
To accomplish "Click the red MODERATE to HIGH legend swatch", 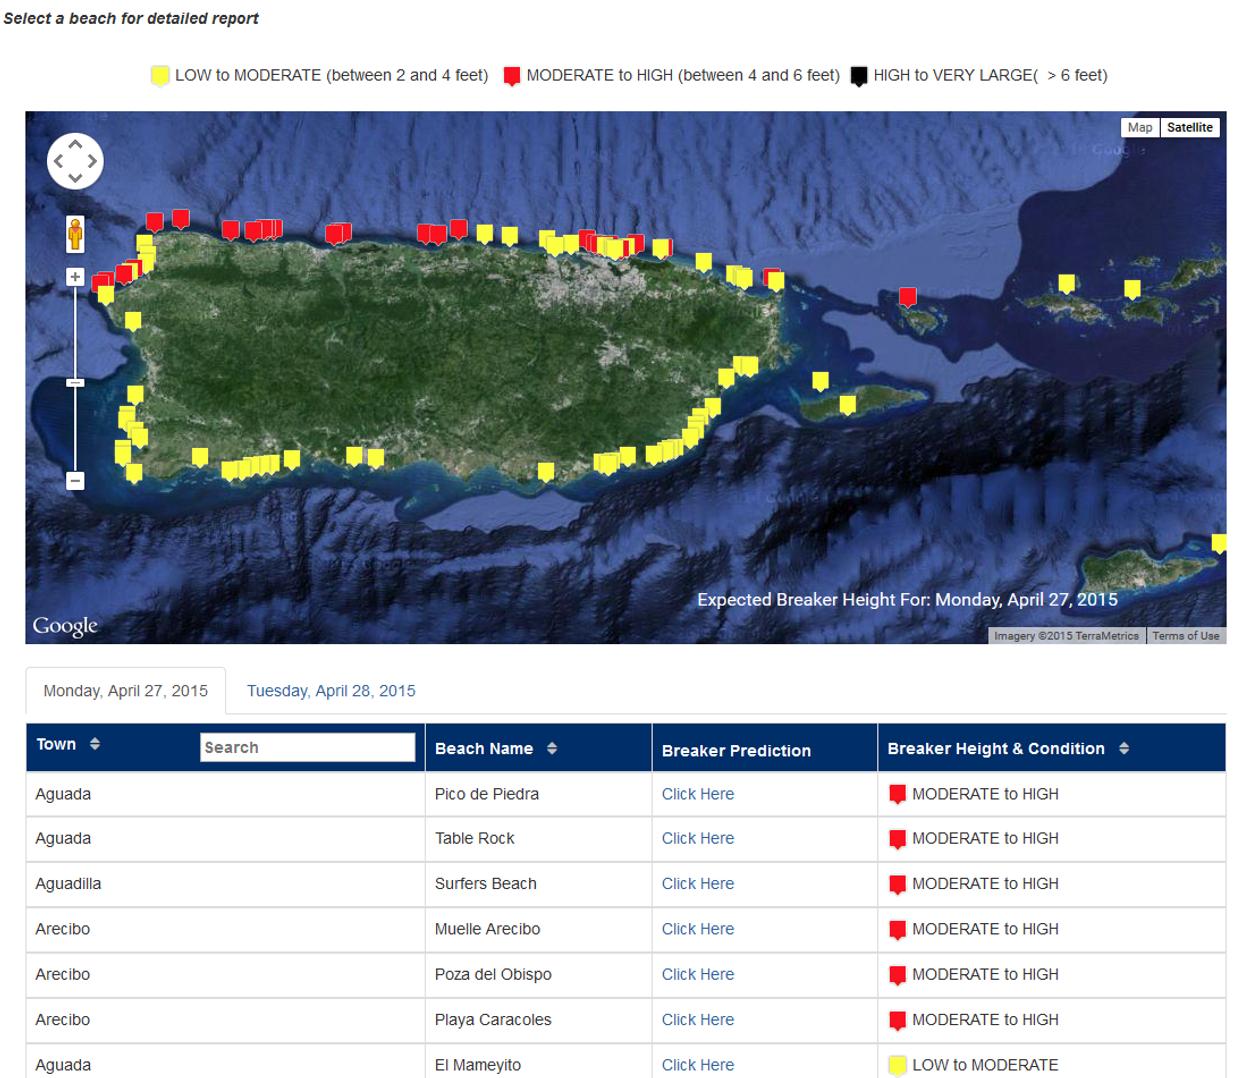I will pyautogui.click(x=511, y=77).
